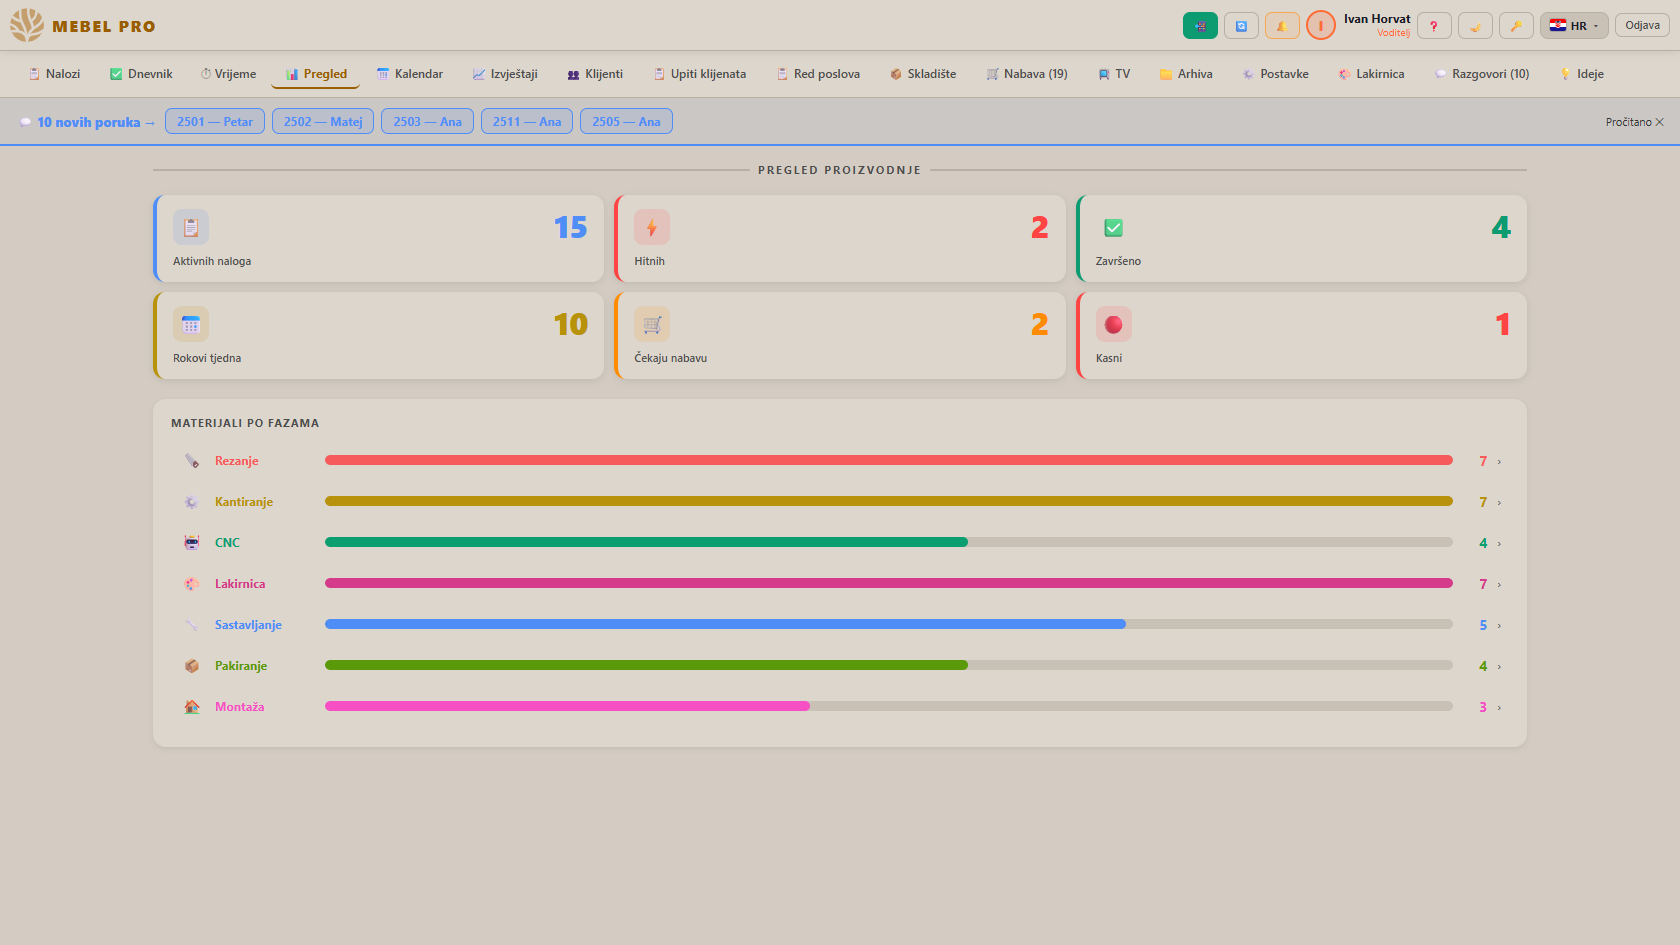Click the green button in the header
This screenshot has height=945, width=1680.
(x=1200, y=26)
